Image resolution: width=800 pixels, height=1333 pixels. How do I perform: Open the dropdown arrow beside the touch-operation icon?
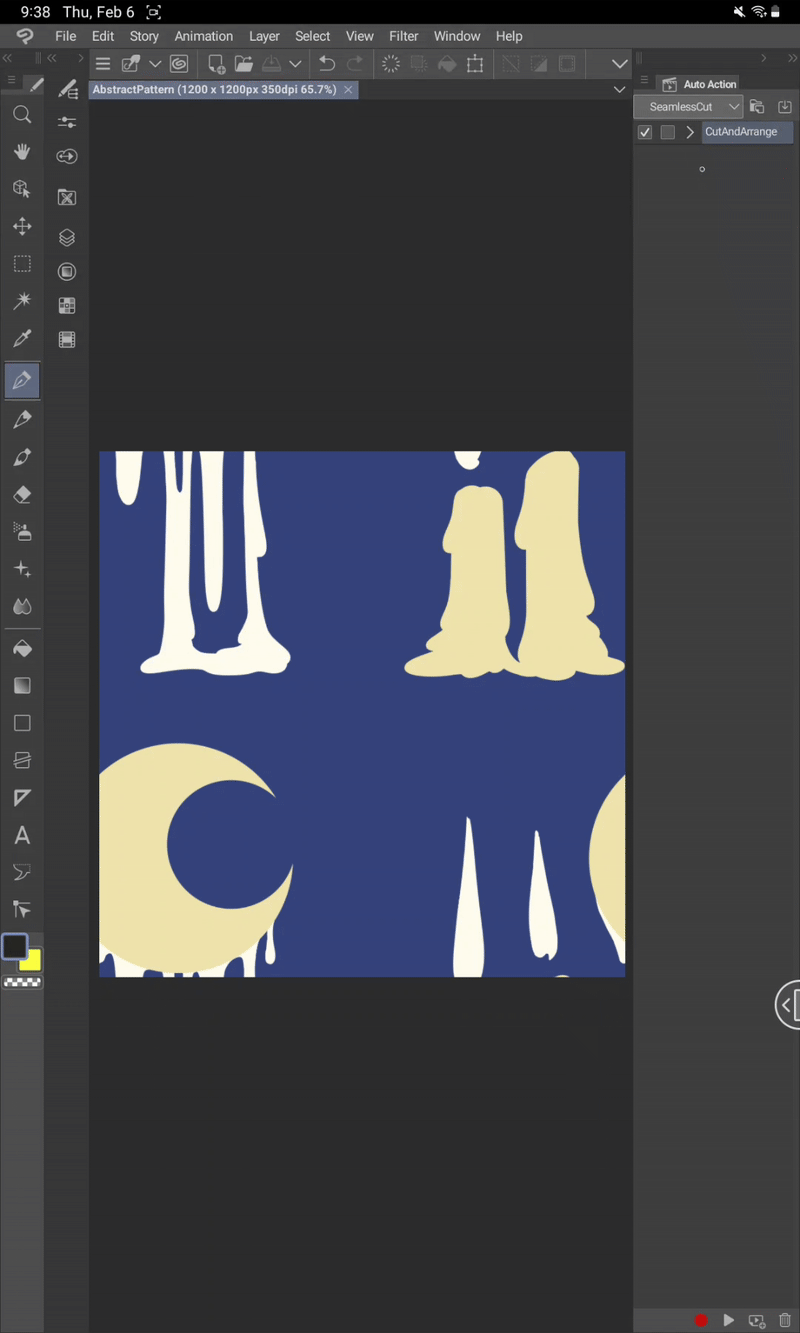(x=155, y=64)
